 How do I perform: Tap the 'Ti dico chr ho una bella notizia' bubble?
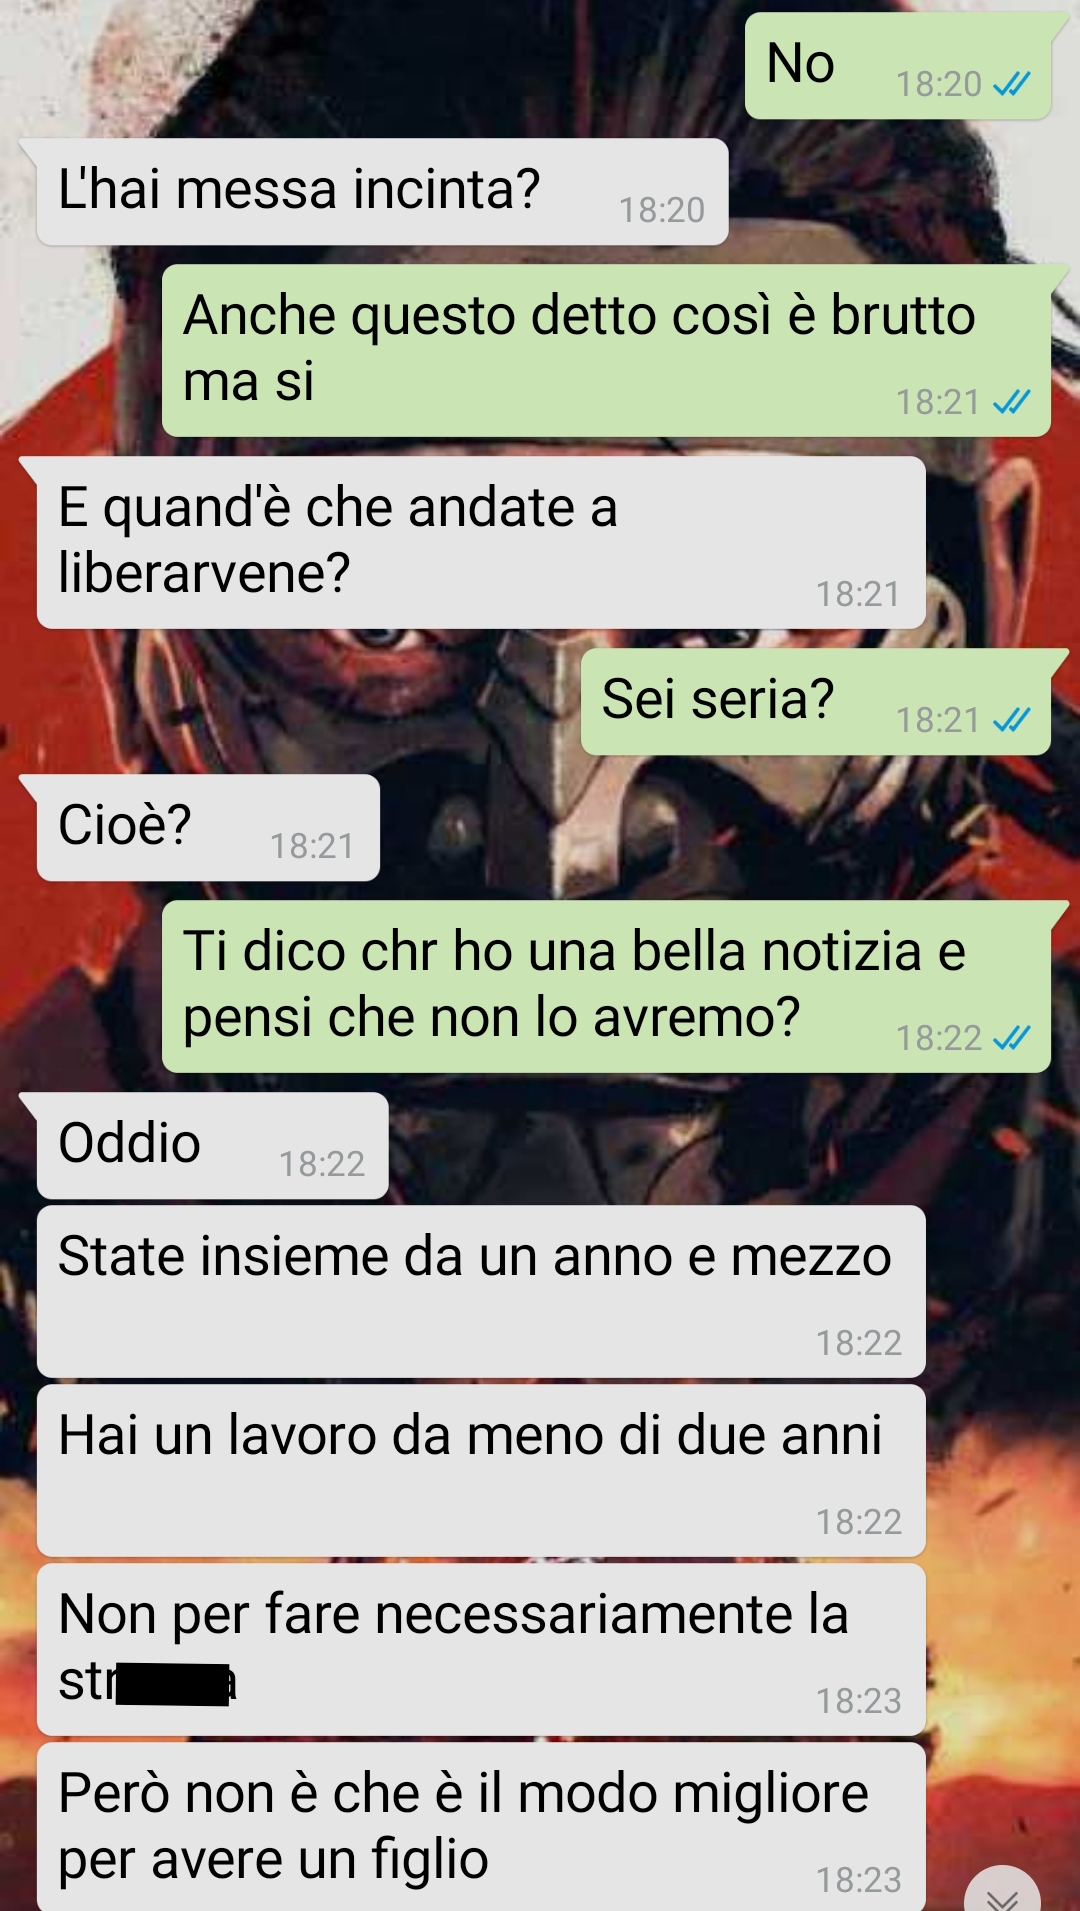[606, 987]
